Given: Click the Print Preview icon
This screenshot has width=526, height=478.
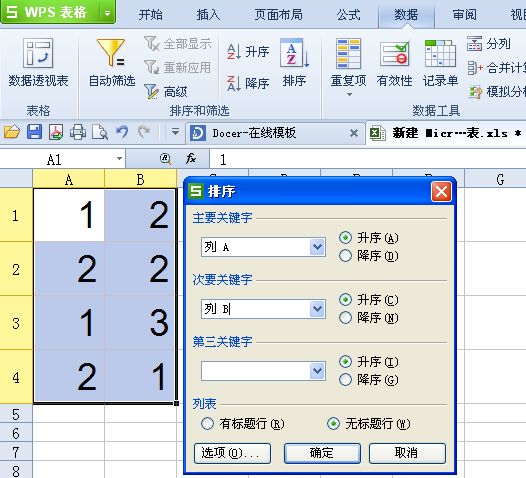Looking at the screenshot, I should (100, 132).
